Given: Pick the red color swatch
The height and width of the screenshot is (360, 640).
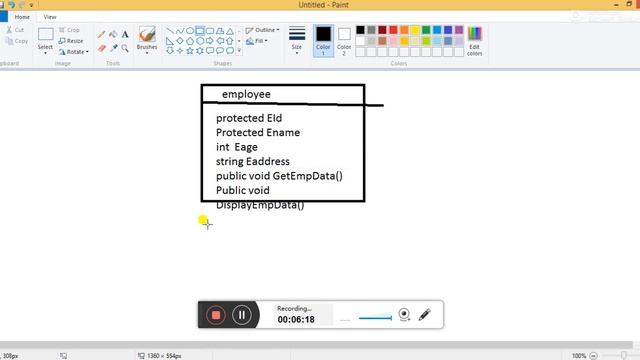Looking at the screenshot, I should 393,30.
